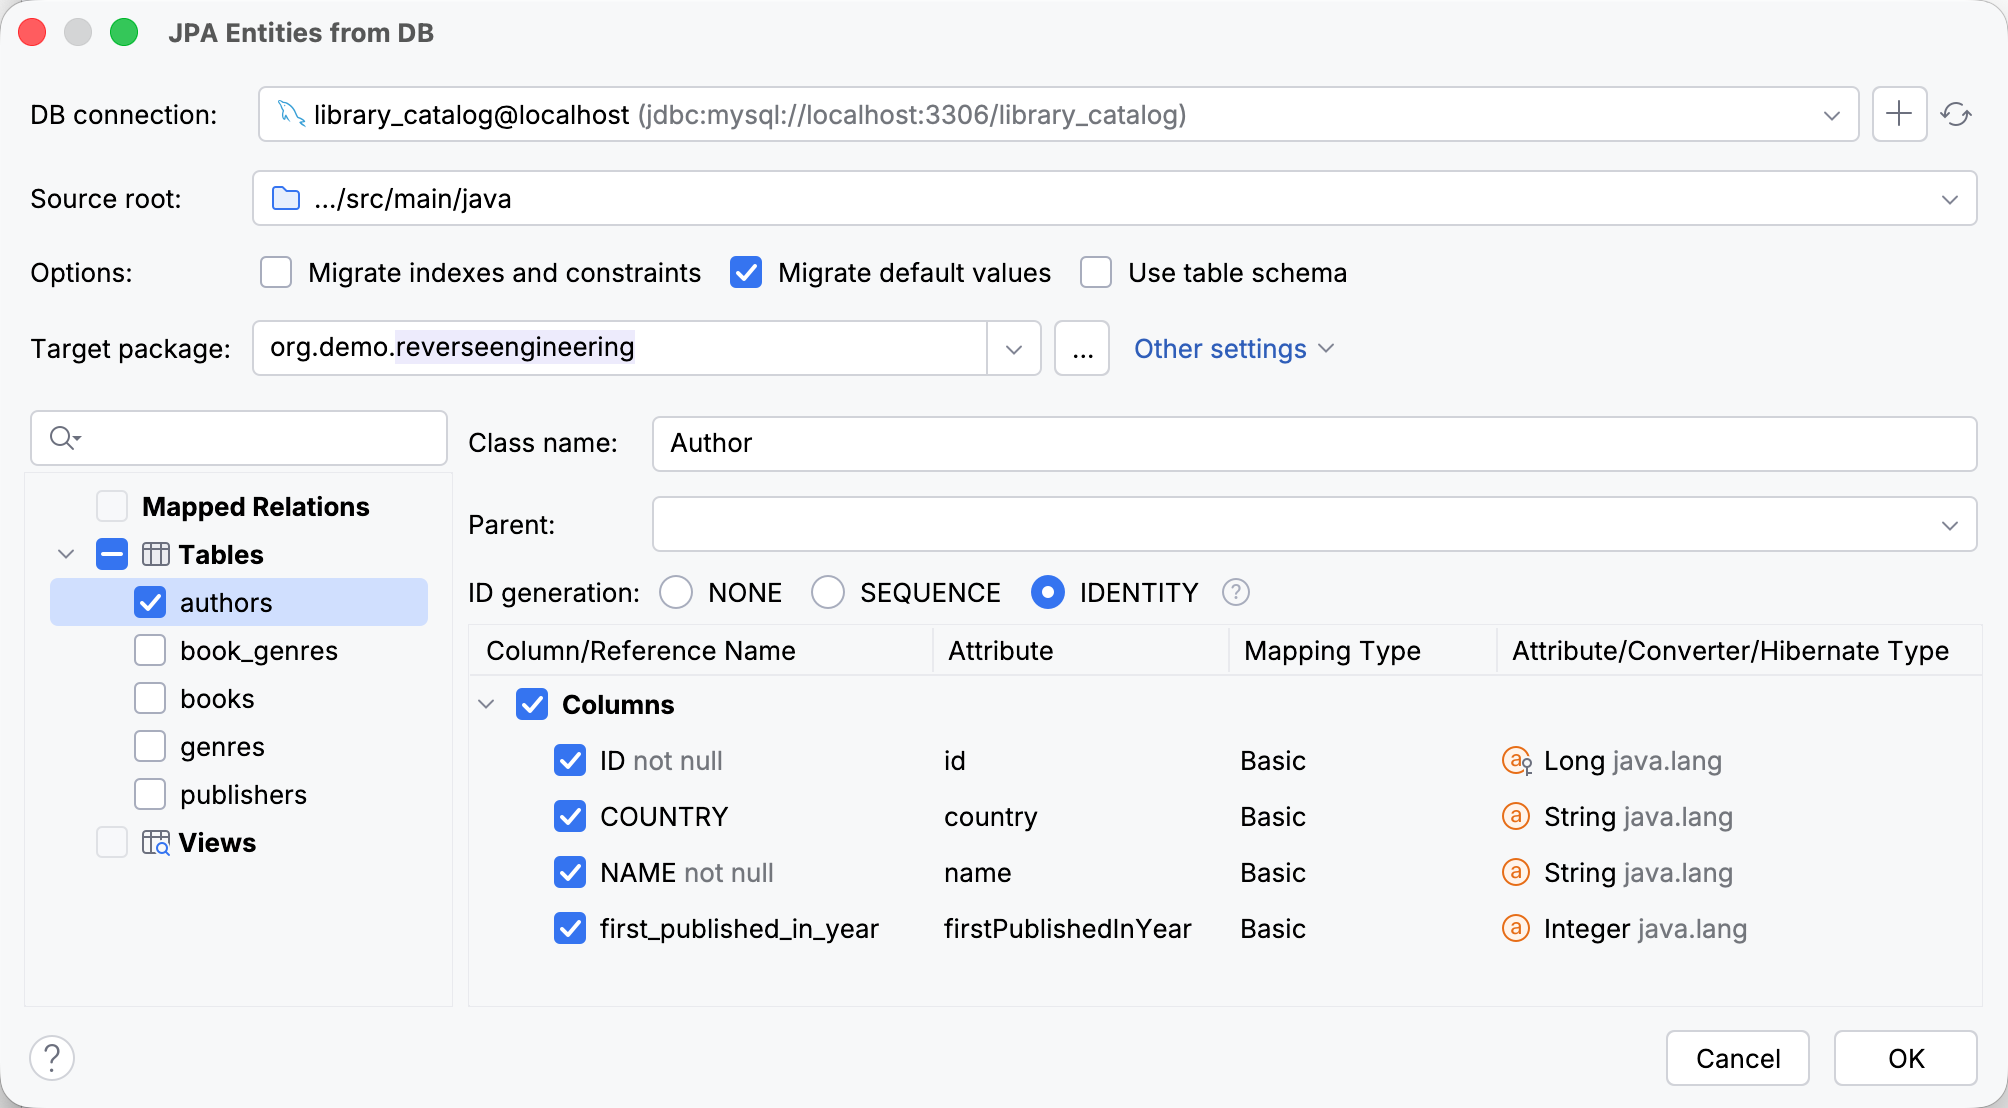Click the attribute icon beside Integer java.lang
The width and height of the screenshot is (2008, 1108).
pyautogui.click(x=1516, y=929)
